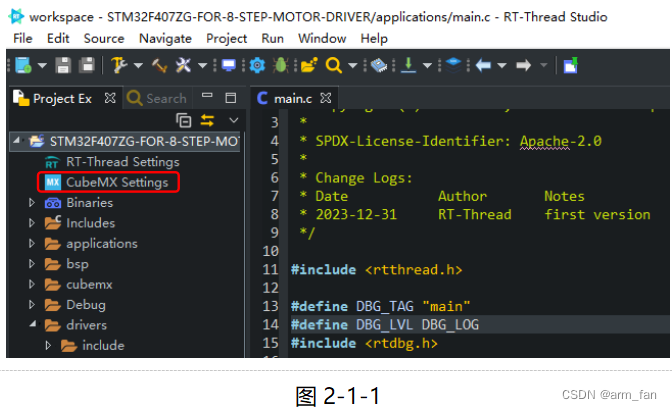Click the chip SDK manager icon

coord(379,65)
